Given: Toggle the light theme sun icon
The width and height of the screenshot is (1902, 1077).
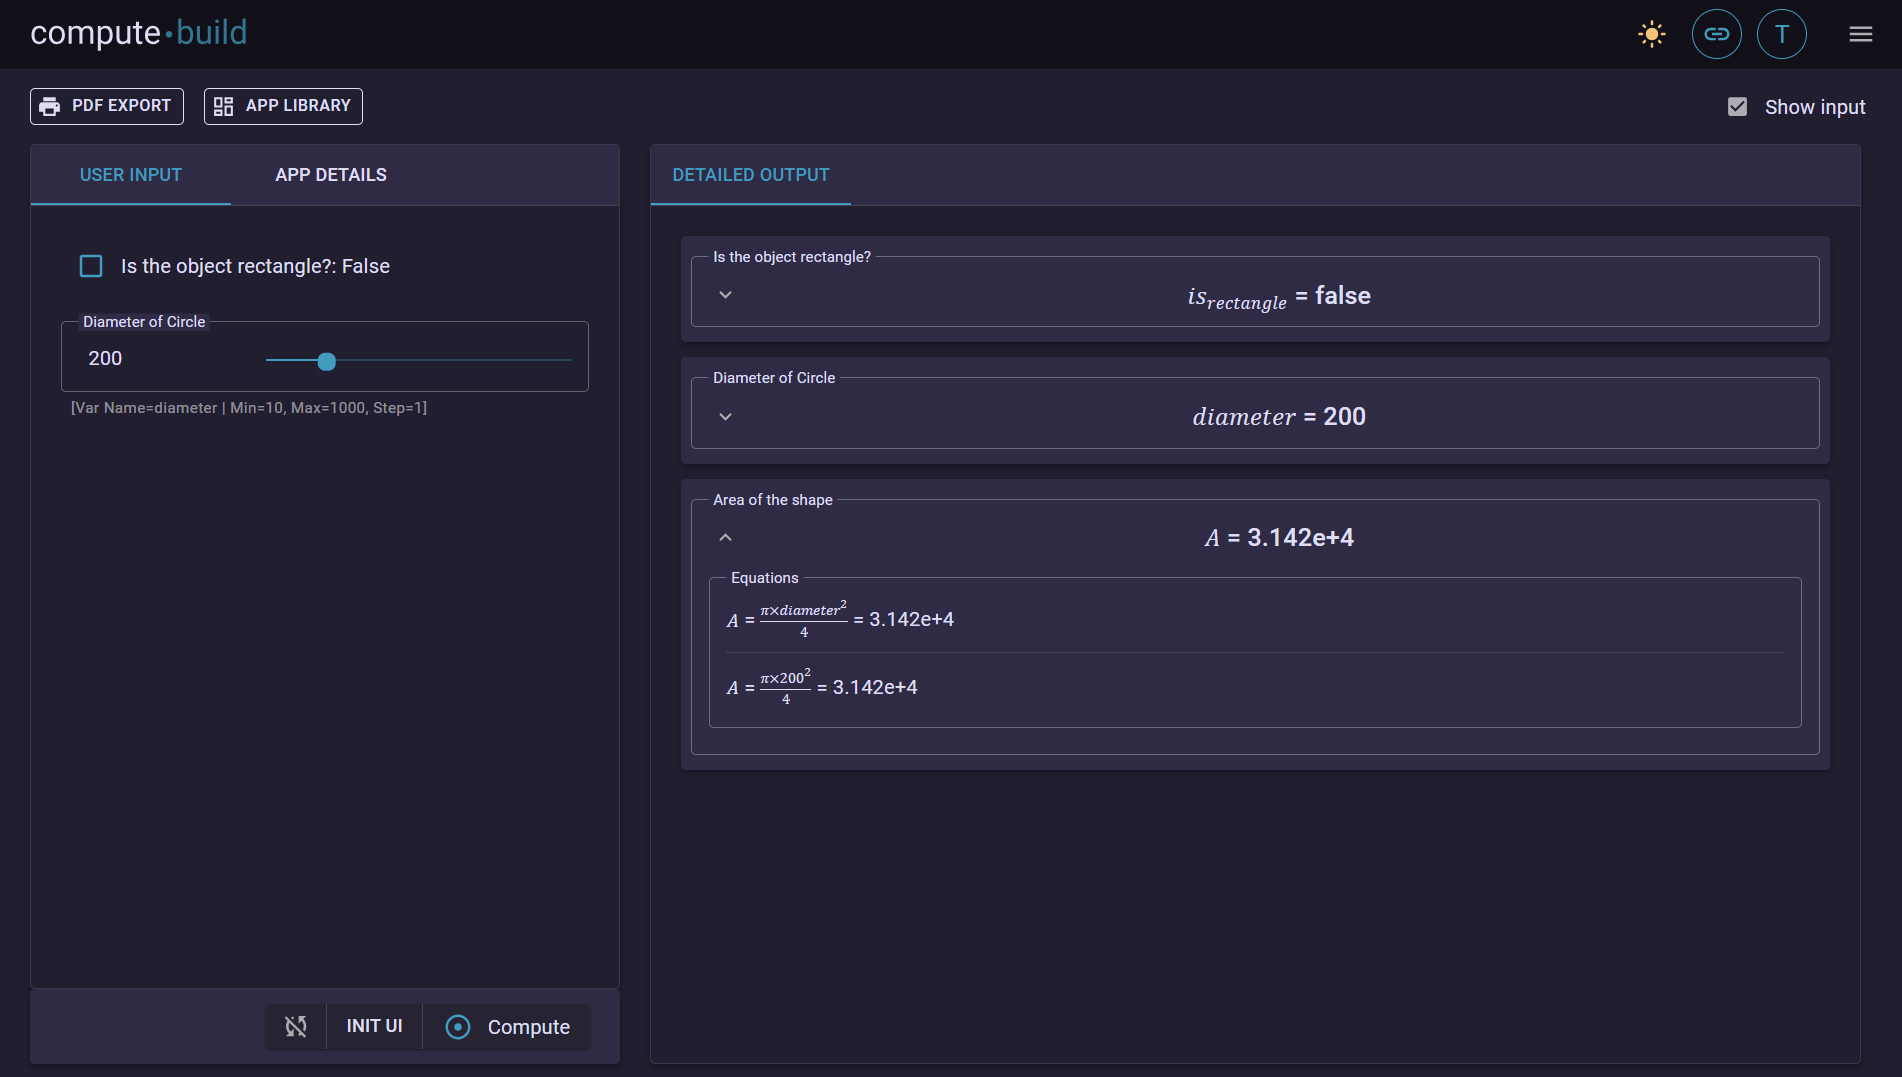Looking at the screenshot, I should pyautogui.click(x=1651, y=33).
